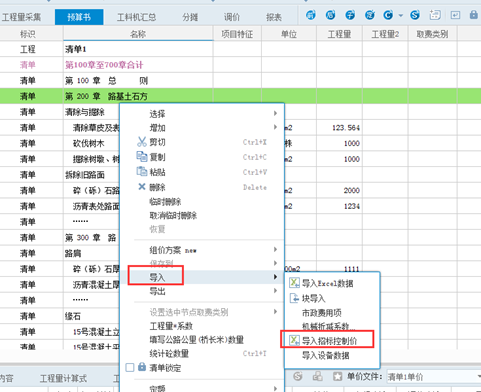Select the 第 100 章 总则 row

pyautogui.click(x=240, y=80)
